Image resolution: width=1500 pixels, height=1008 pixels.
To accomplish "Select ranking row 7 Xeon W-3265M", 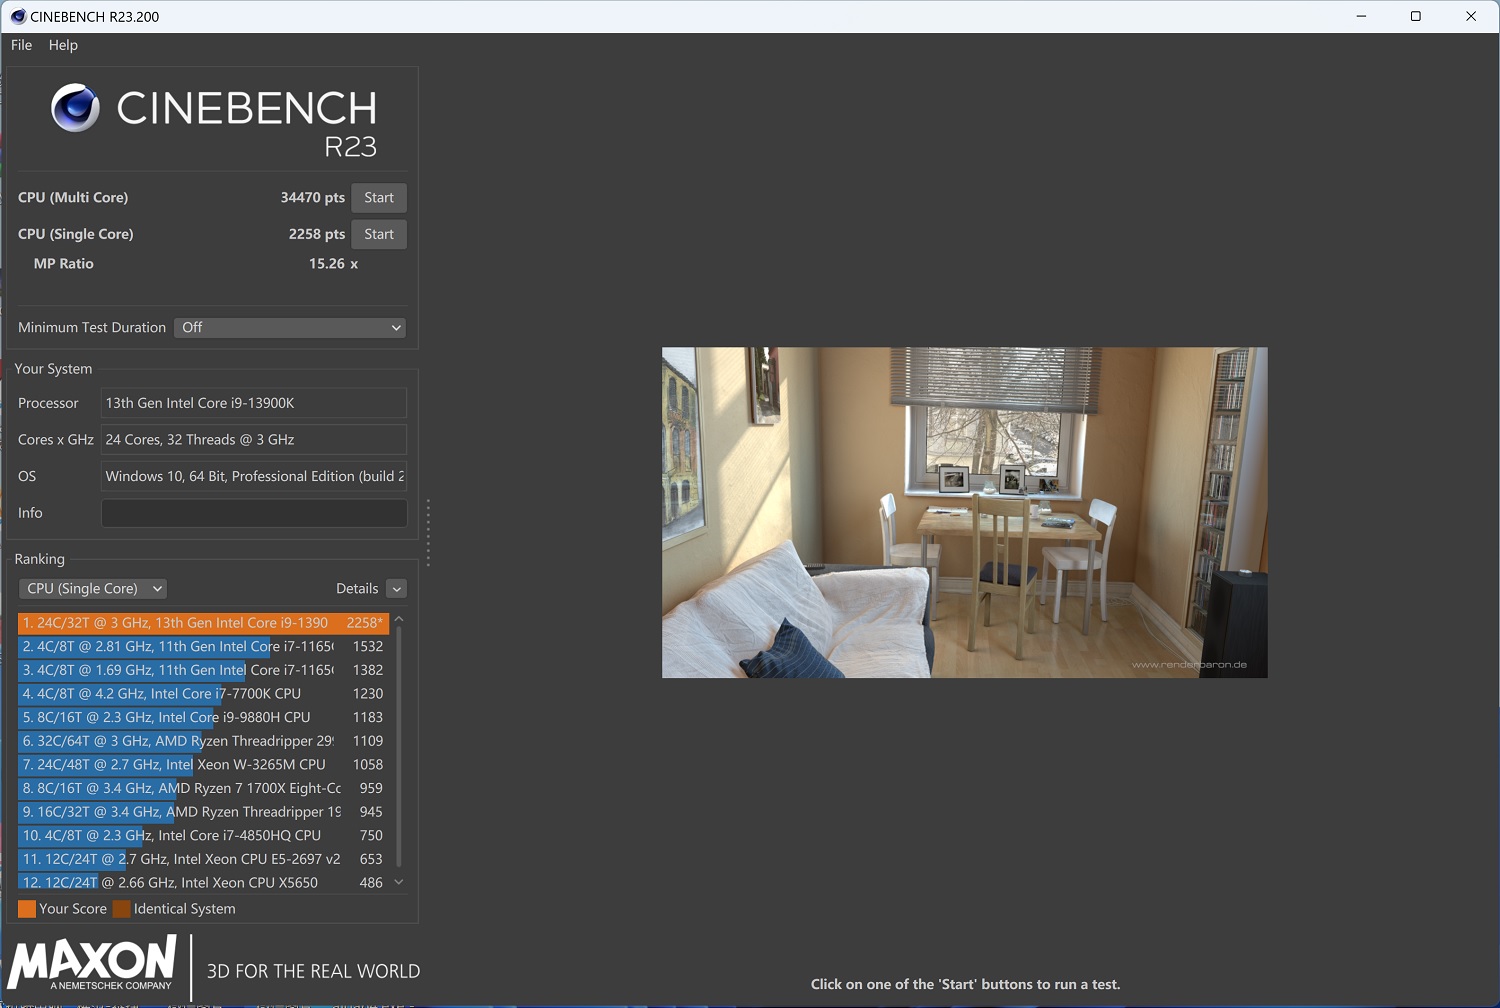I will [x=203, y=765].
